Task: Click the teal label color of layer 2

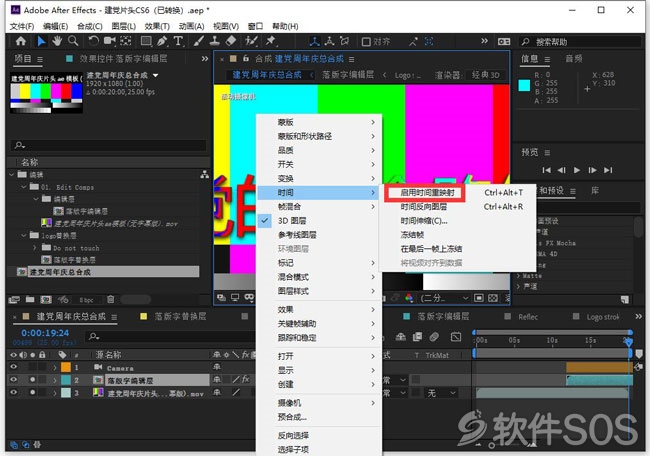Action: tap(66, 380)
